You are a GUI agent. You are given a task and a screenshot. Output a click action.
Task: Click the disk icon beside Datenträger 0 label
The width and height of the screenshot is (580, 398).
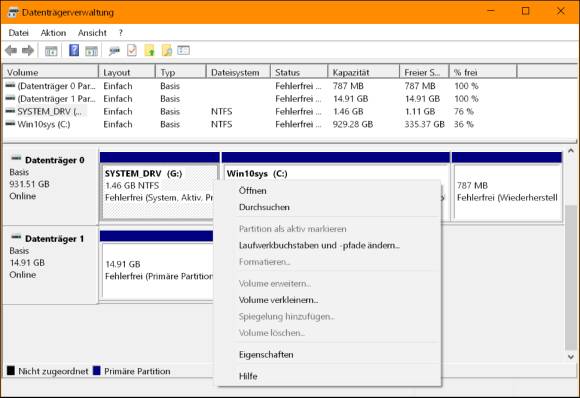point(16,158)
